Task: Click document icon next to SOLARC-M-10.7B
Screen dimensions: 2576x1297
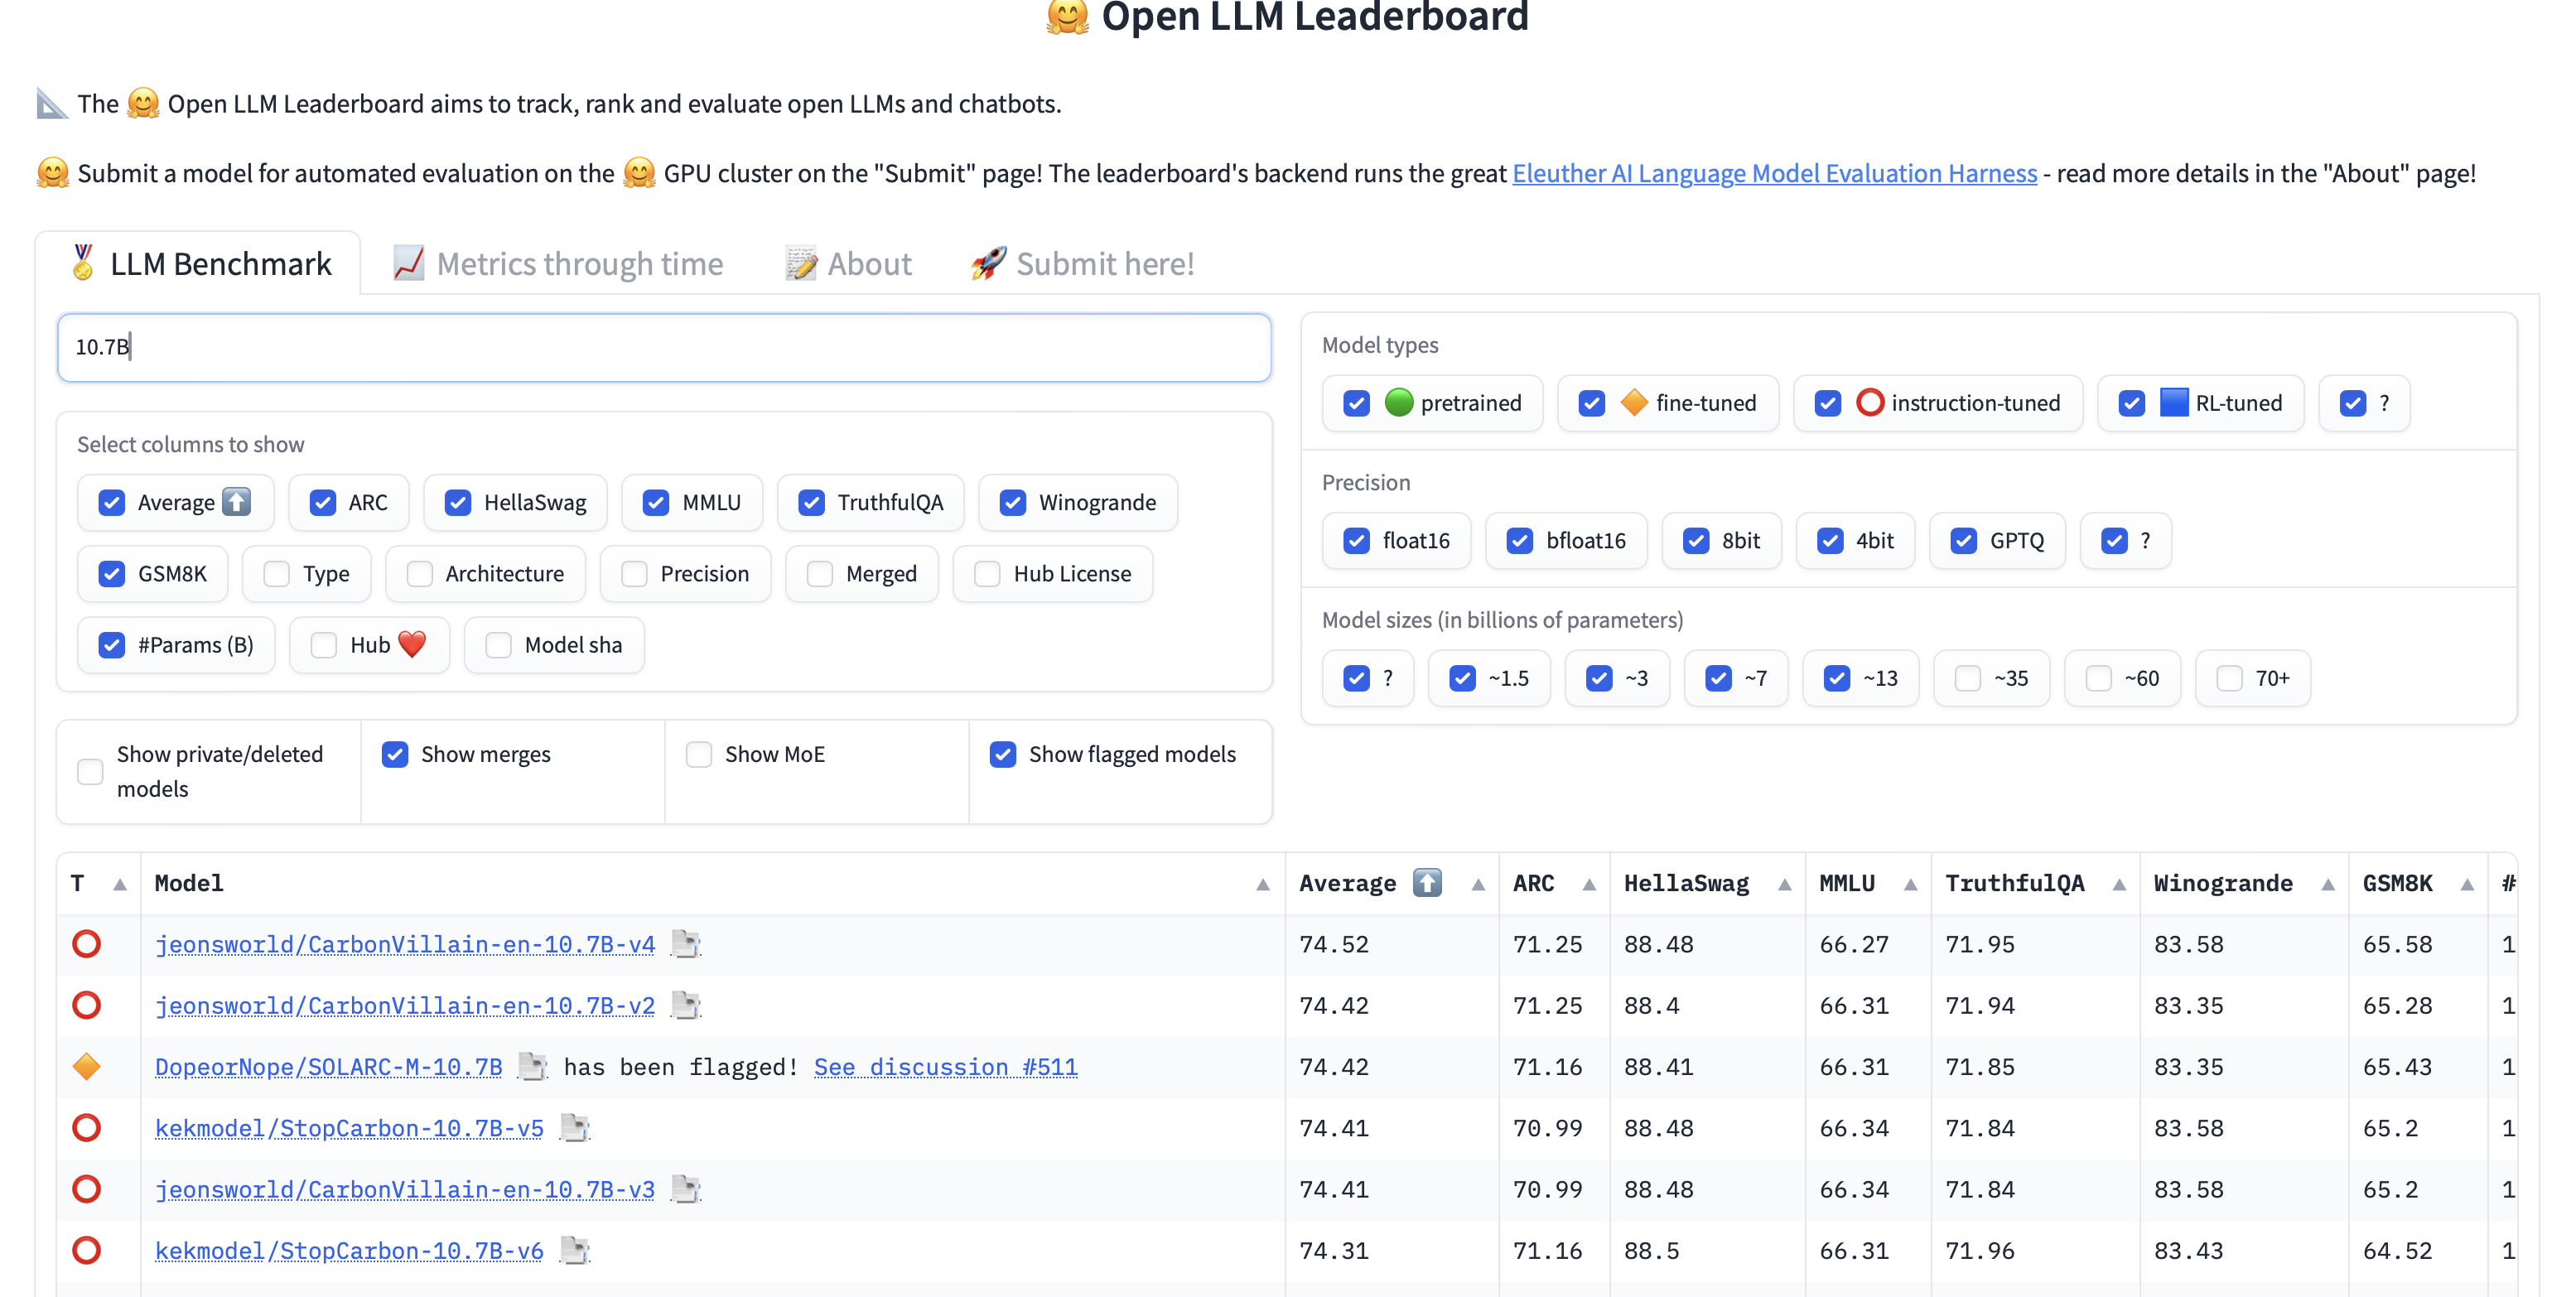Action: 532,1067
